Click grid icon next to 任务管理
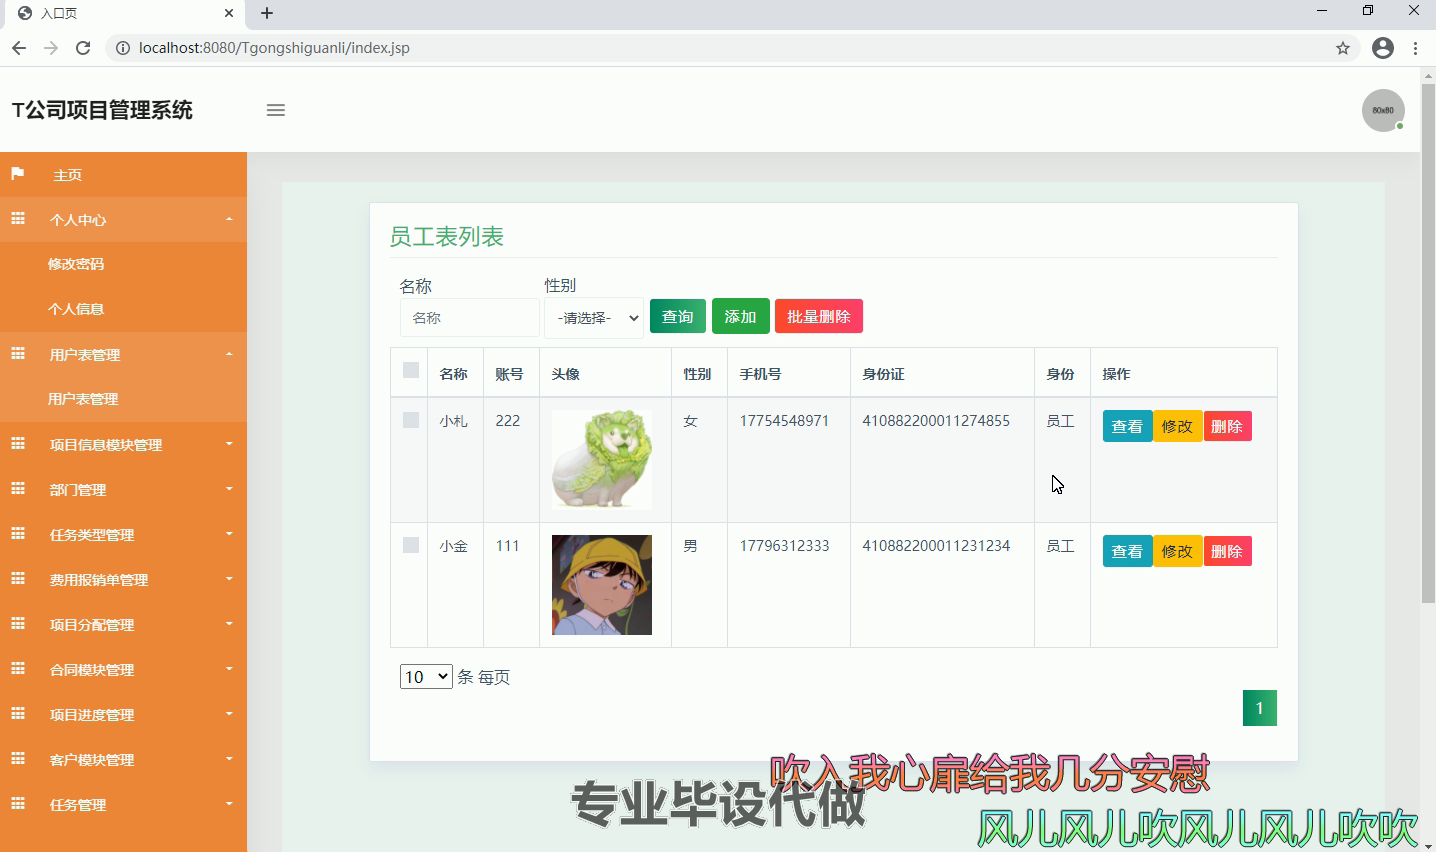This screenshot has width=1436, height=852. 18,804
